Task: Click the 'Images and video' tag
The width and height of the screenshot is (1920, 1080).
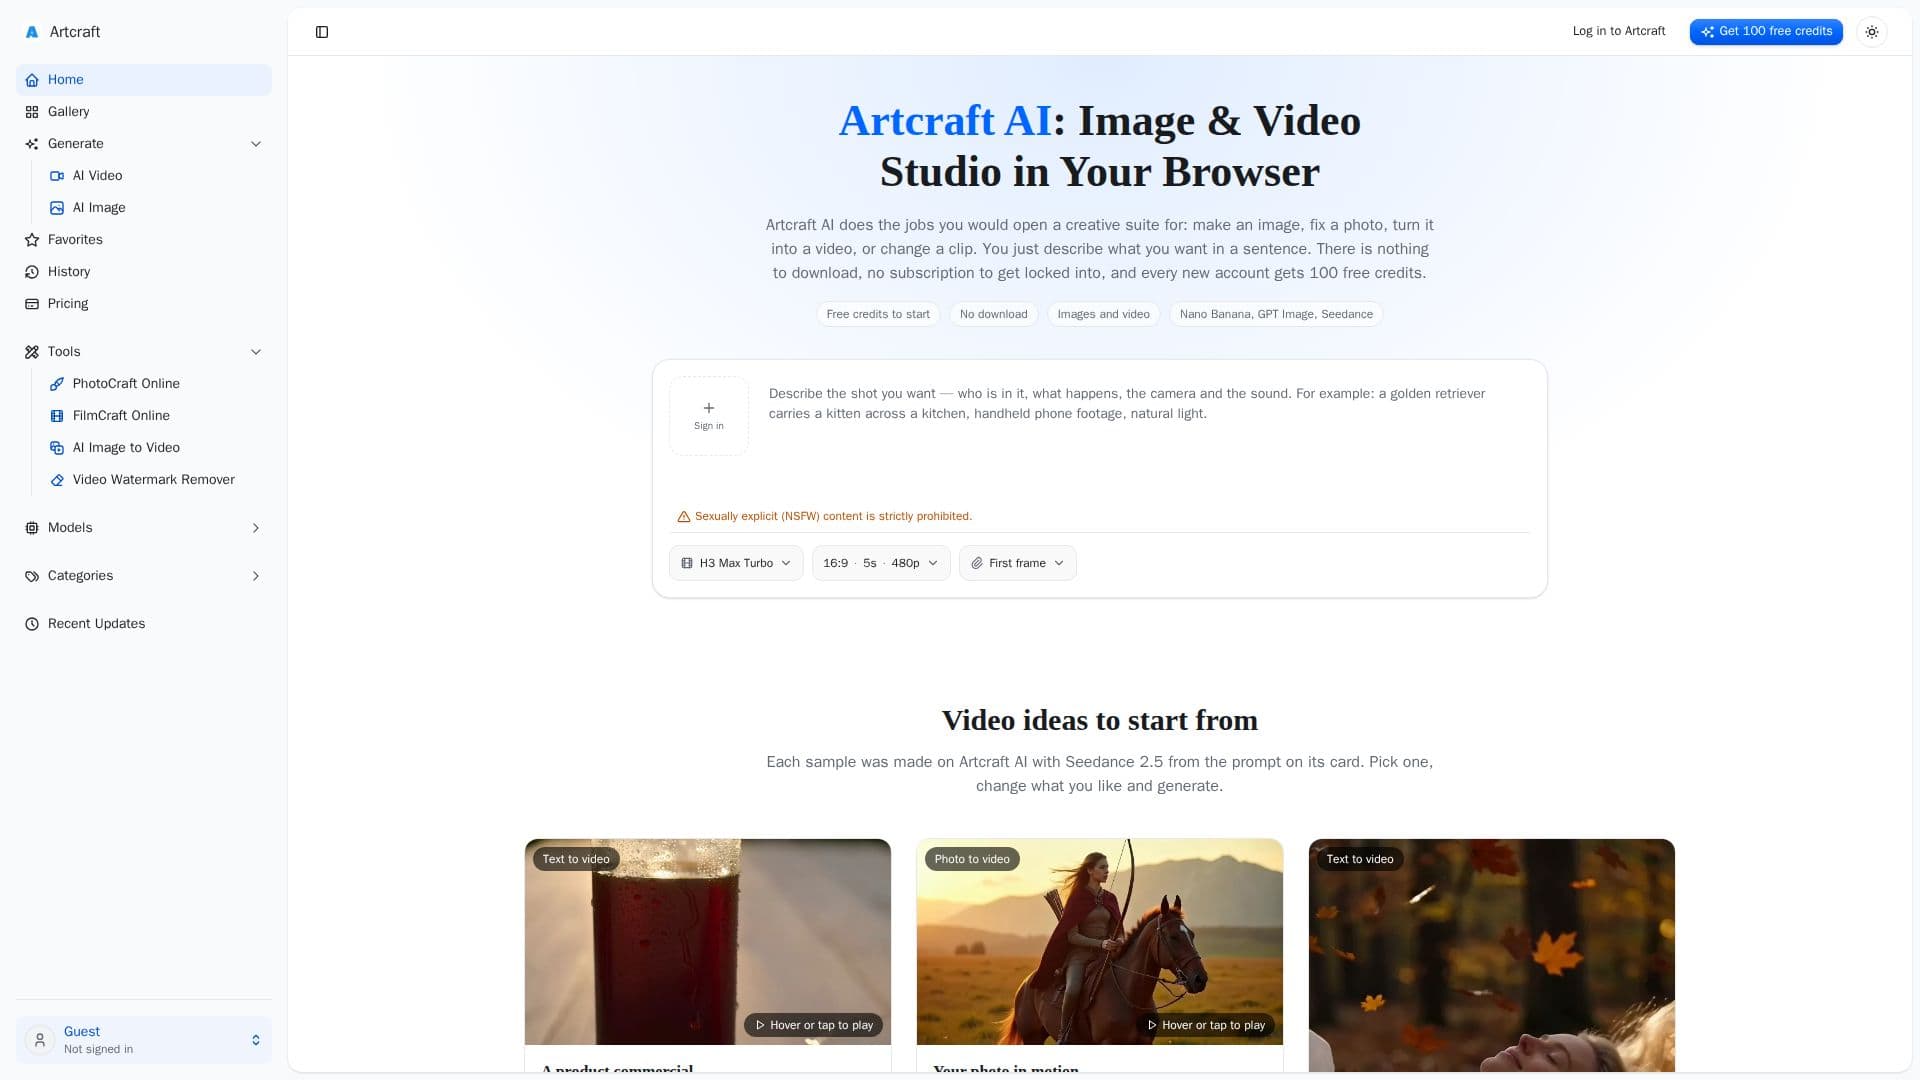Action: [x=1104, y=314]
